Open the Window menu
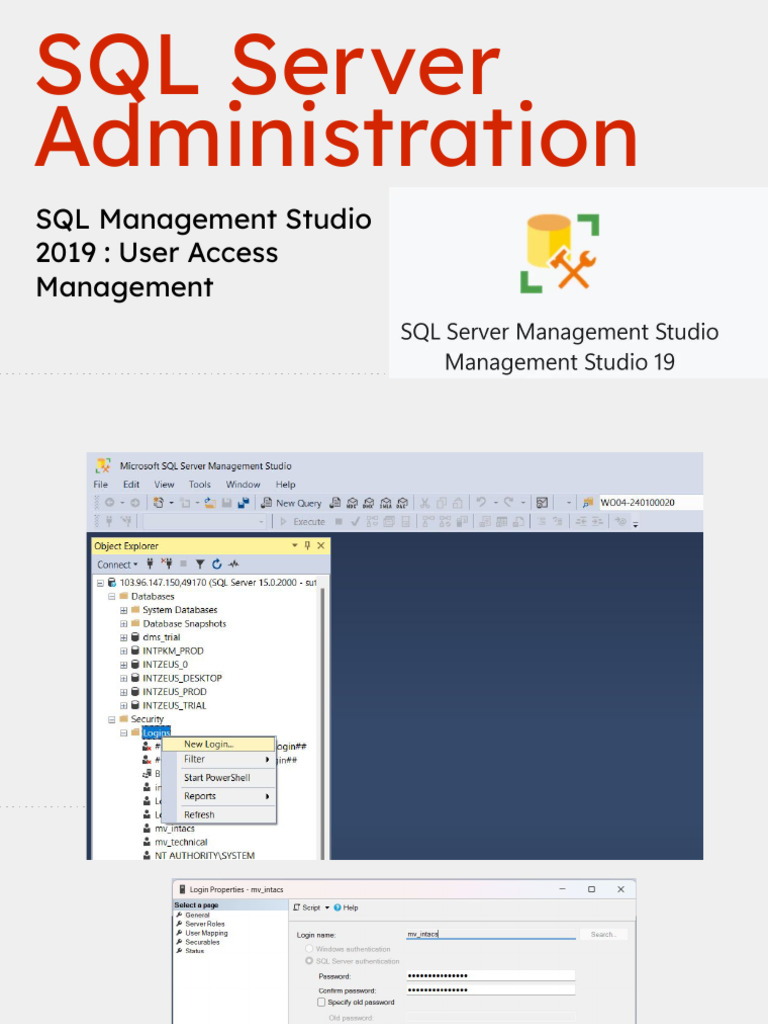Viewport: 768px width, 1024px height. pos(243,485)
